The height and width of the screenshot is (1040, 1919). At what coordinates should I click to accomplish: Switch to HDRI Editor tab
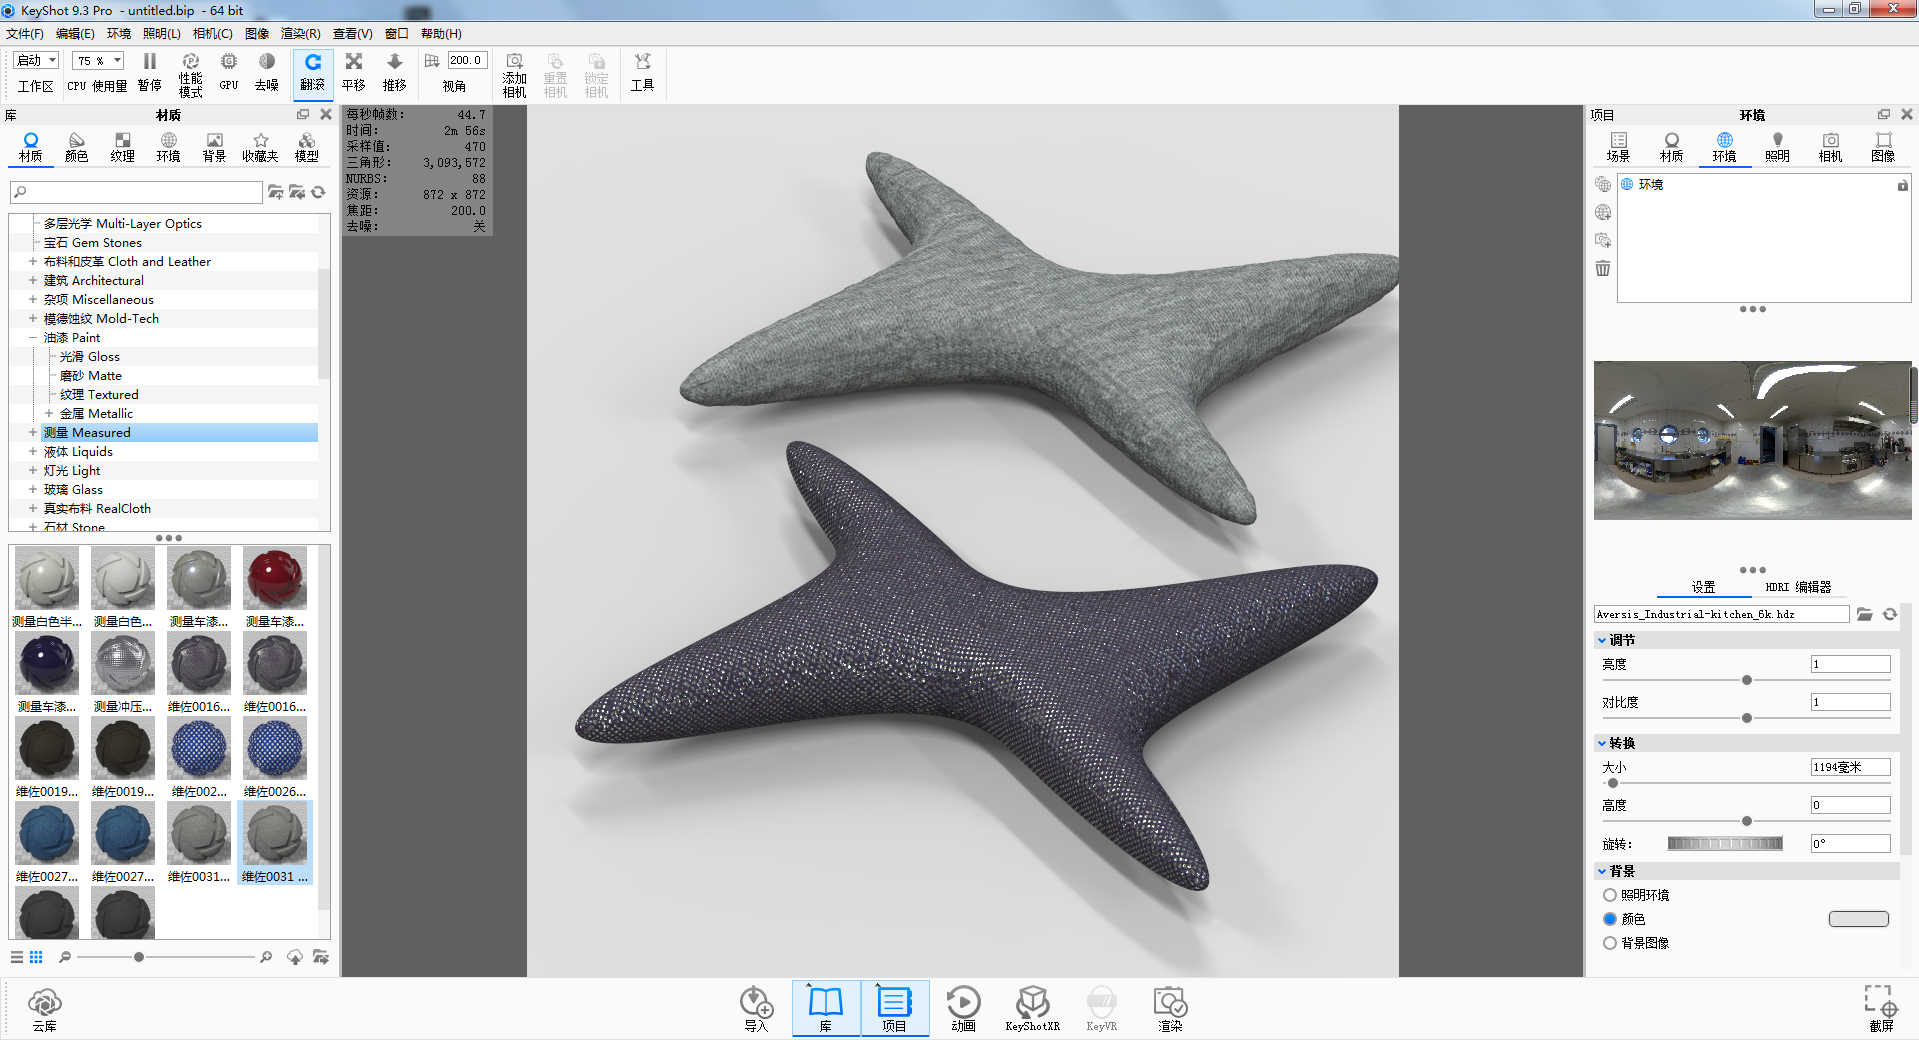tap(1798, 588)
